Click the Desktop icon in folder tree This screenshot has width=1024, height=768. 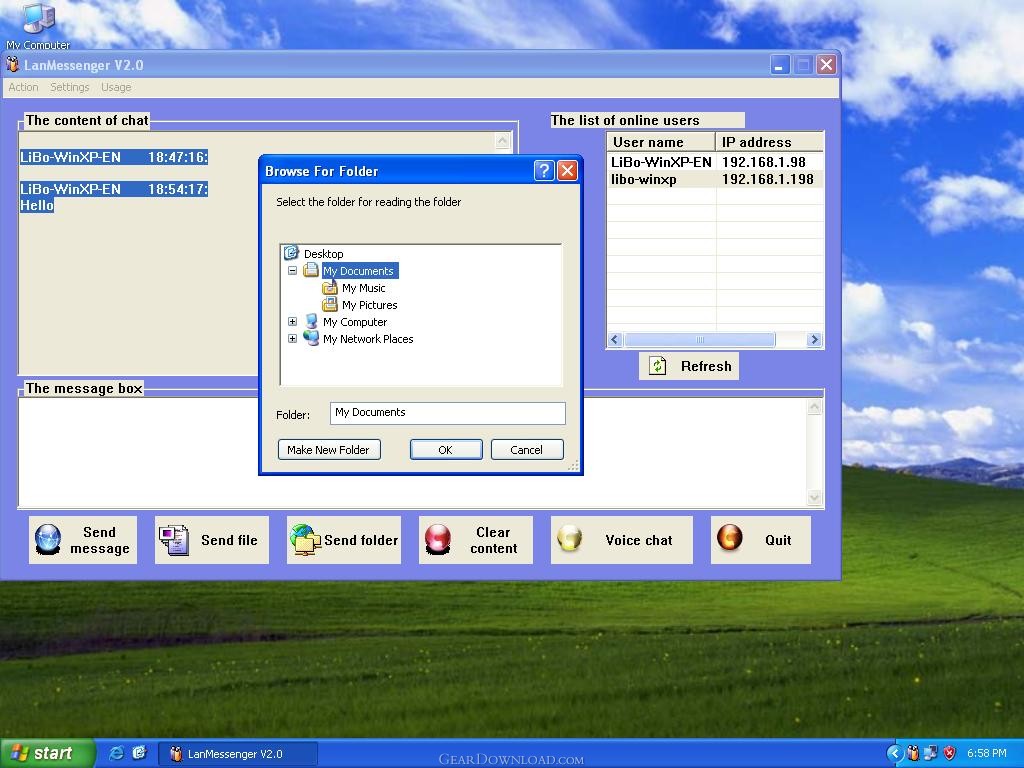291,253
